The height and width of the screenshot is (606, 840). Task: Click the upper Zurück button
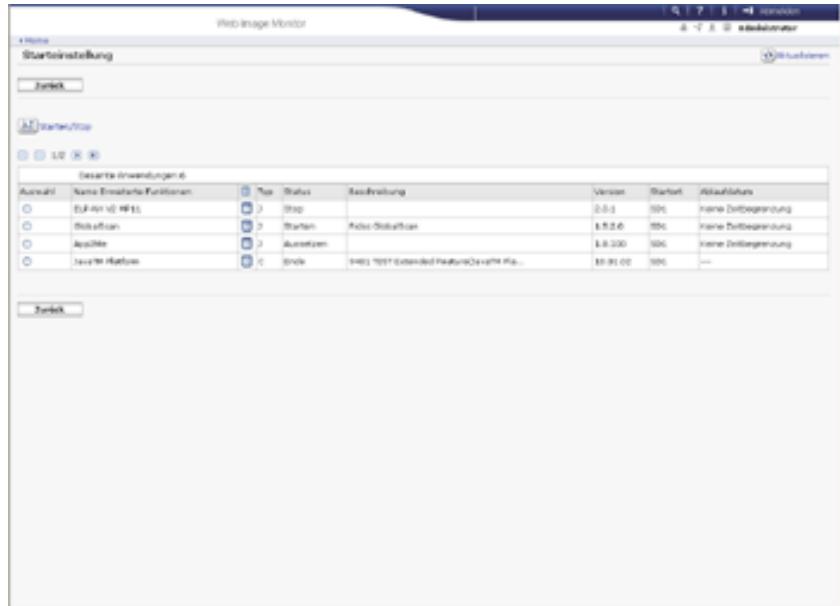50,85
